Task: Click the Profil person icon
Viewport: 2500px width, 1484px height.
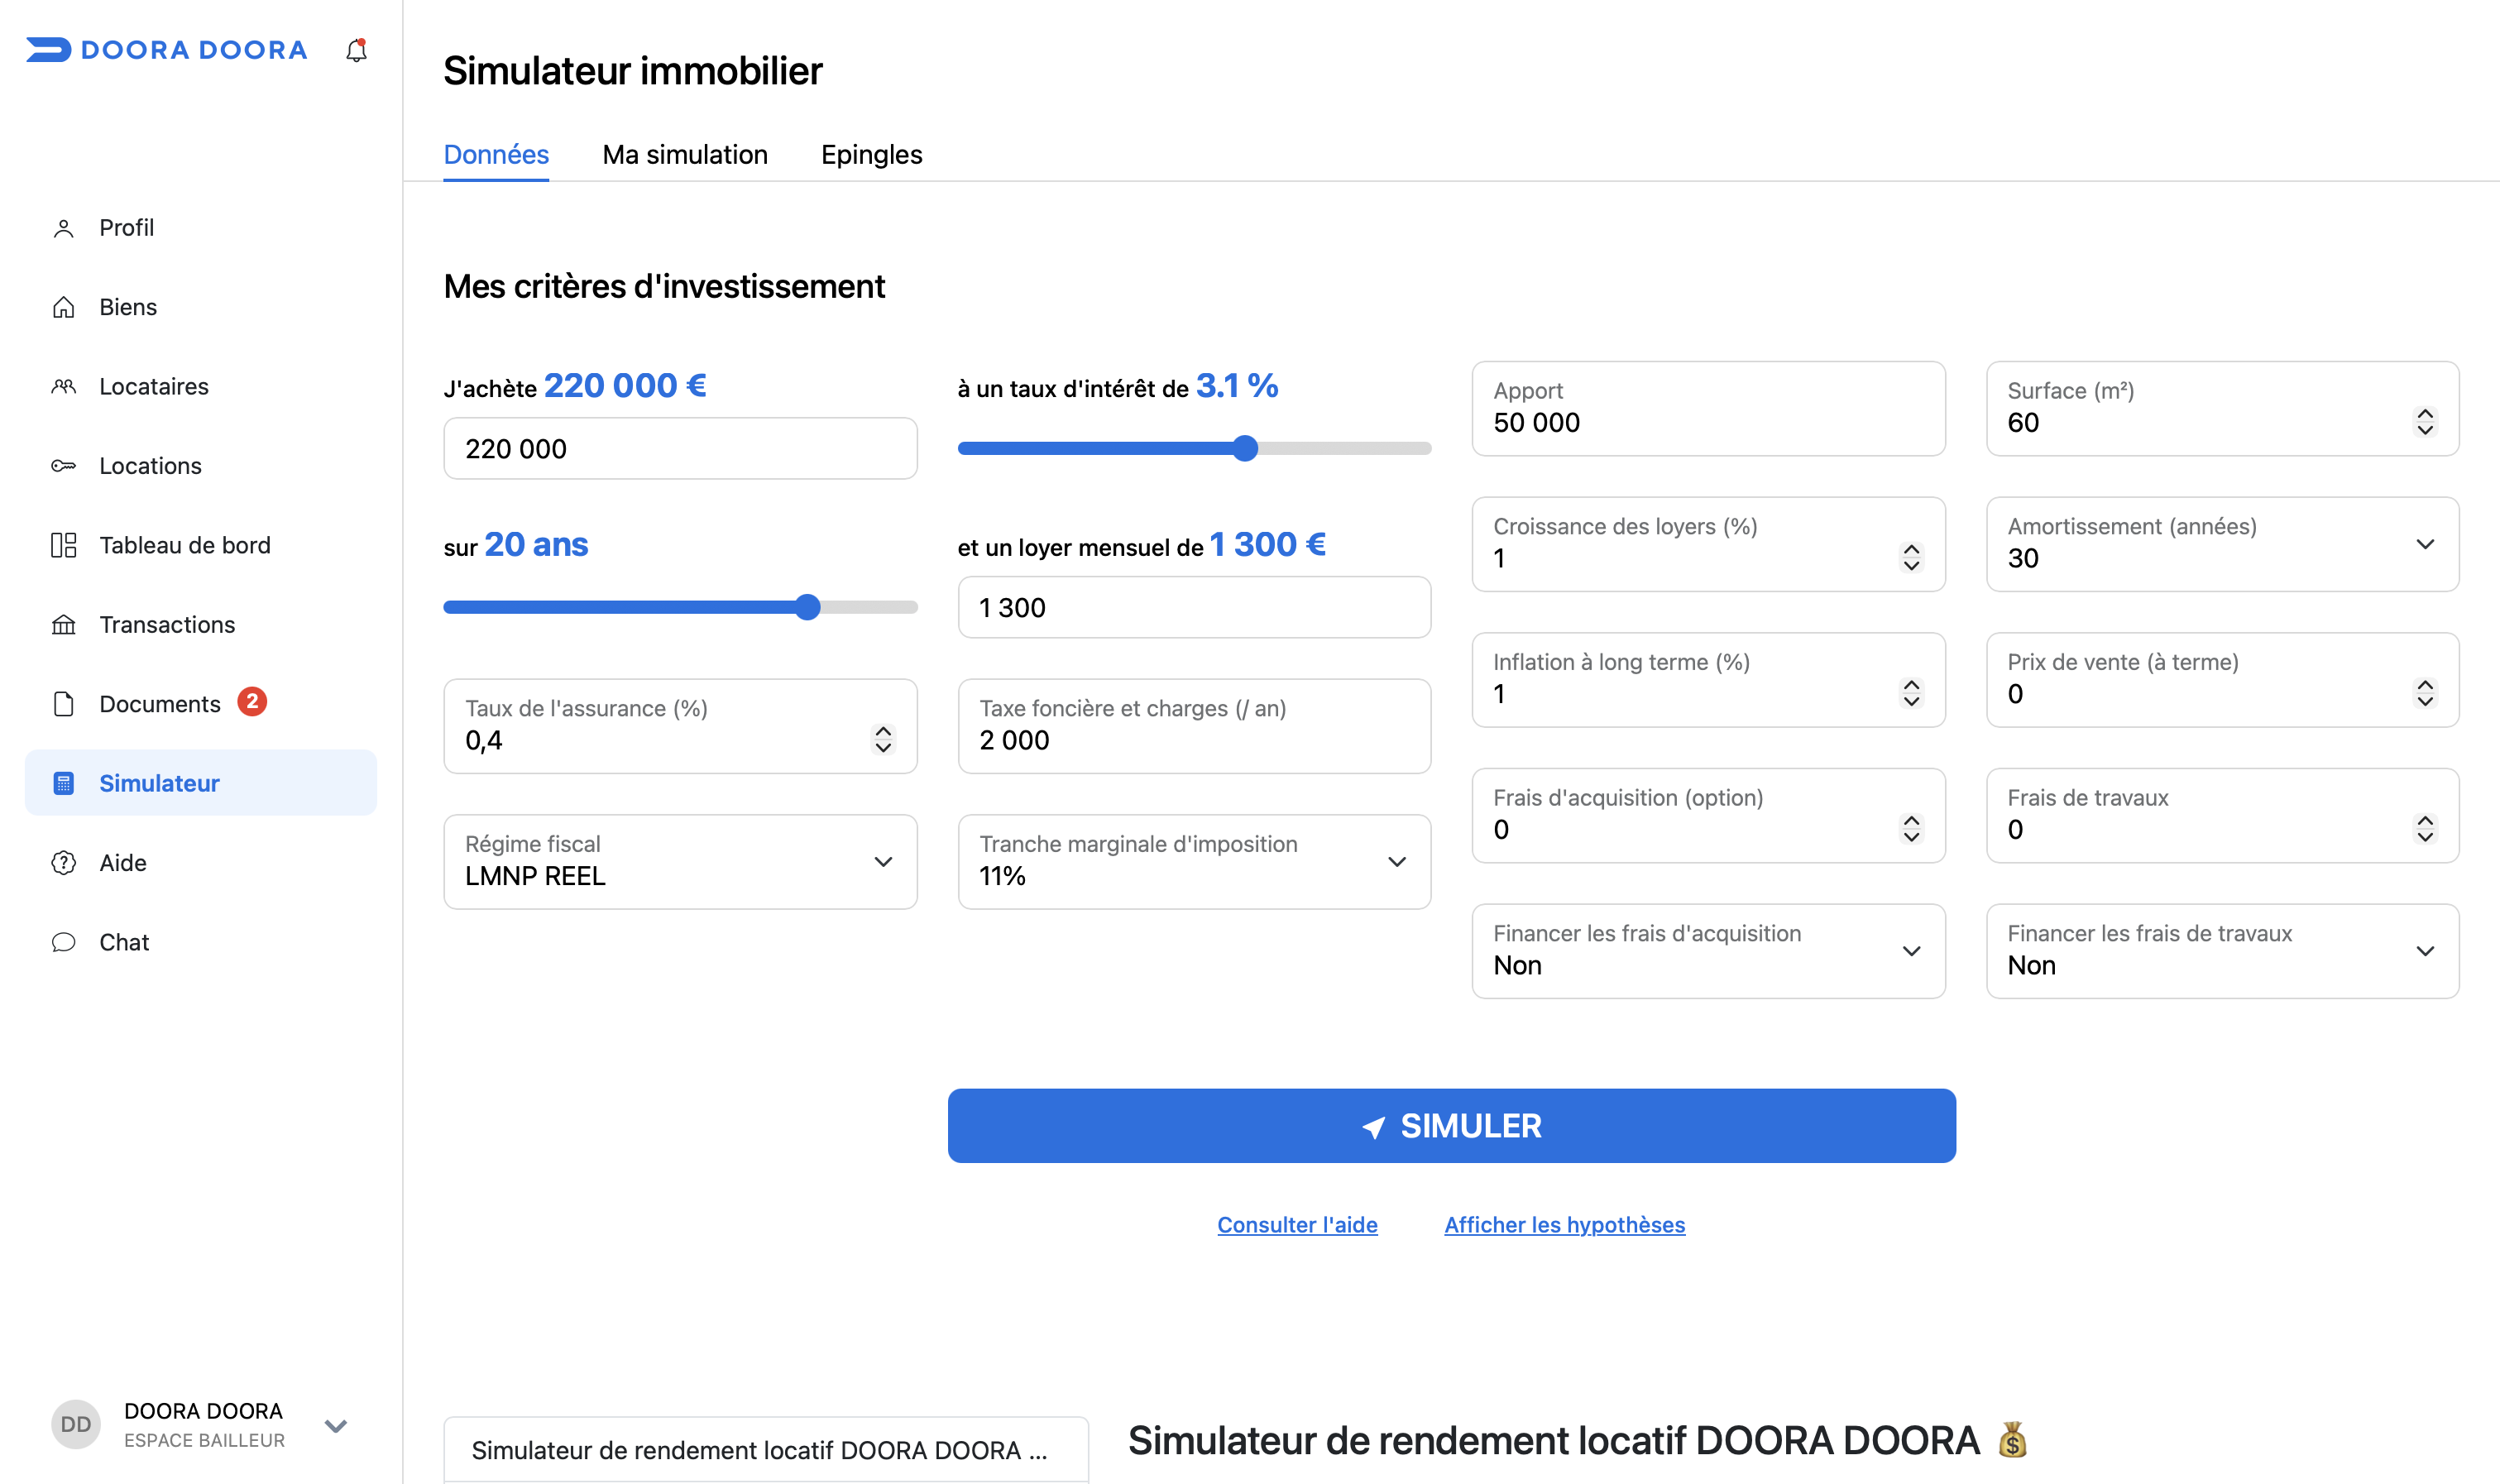Action: [x=63, y=228]
